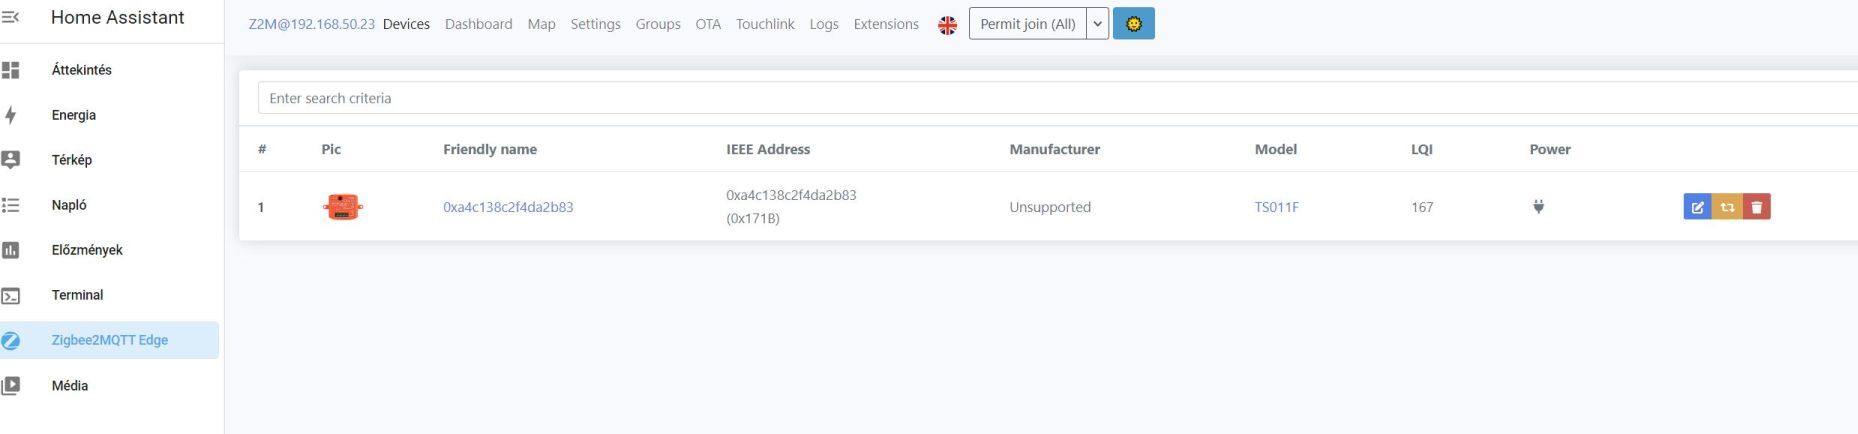Toggle the sun theme switcher button
Viewport: 1858px width, 434px height.
(1133, 24)
